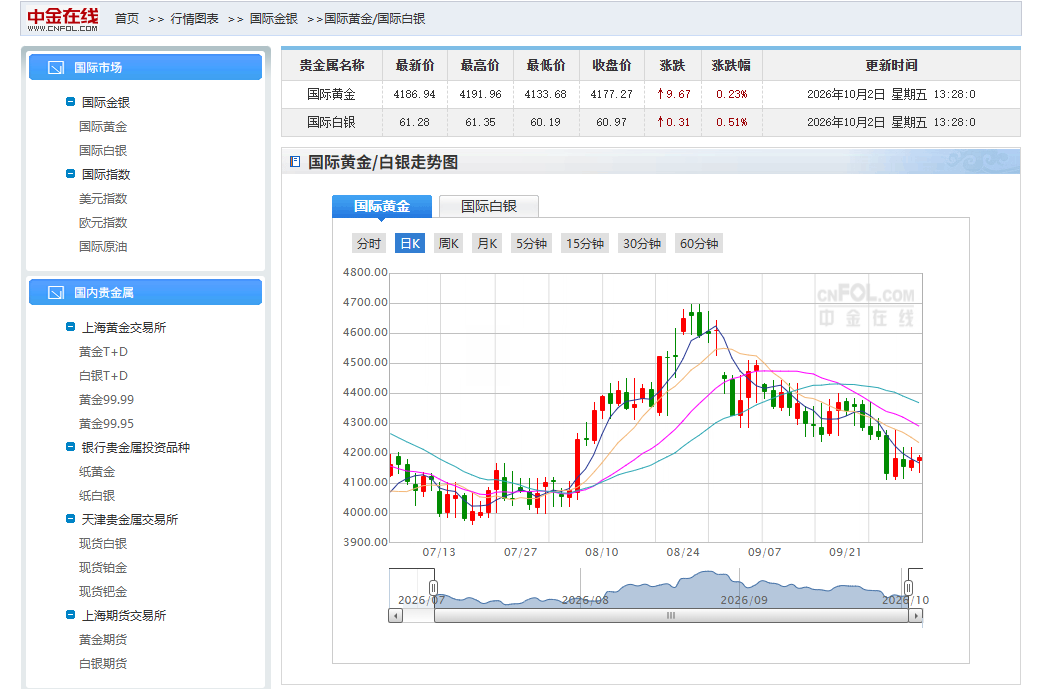Click 国际黄金 latest price 4186.94
The width and height of the screenshot is (1039, 689).
[415, 94]
